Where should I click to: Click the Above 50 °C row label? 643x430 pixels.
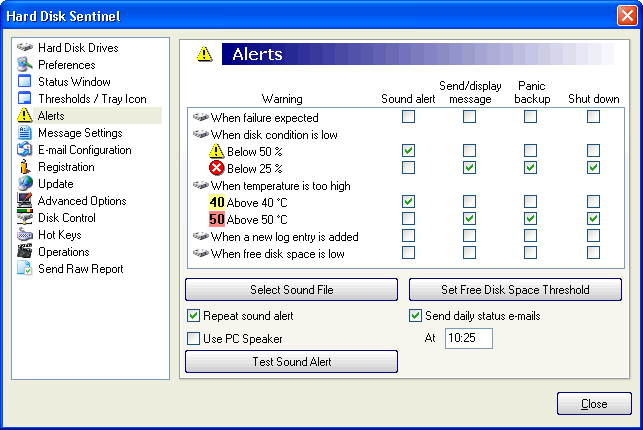pos(257,220)
